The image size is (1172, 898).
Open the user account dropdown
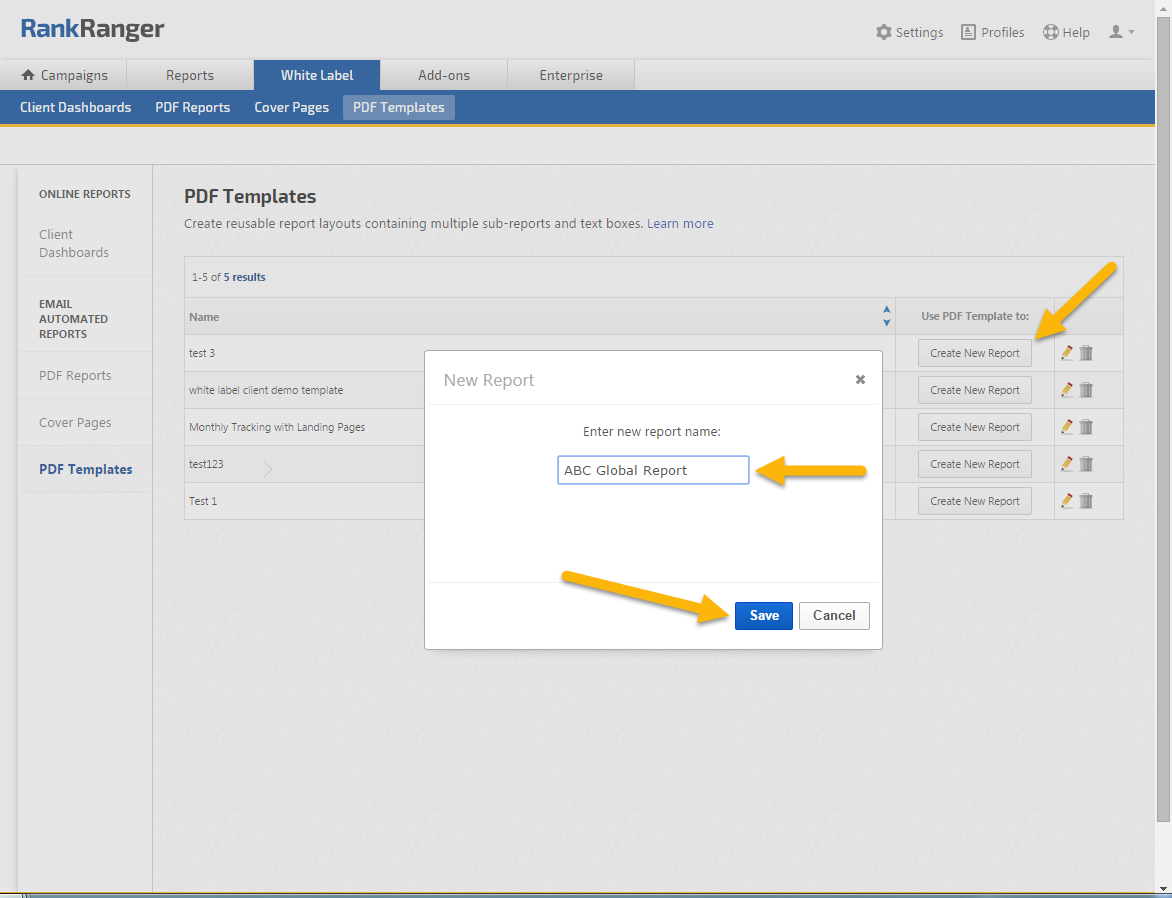1121,32
